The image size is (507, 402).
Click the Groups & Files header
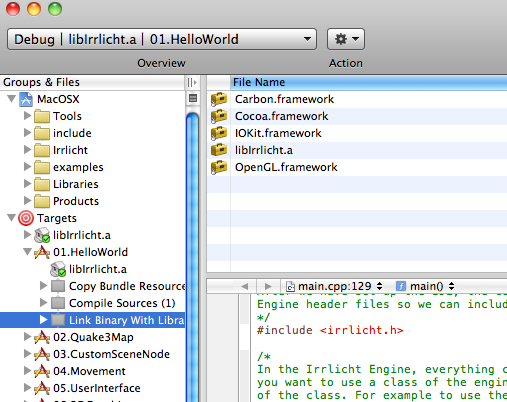(92, 82)
